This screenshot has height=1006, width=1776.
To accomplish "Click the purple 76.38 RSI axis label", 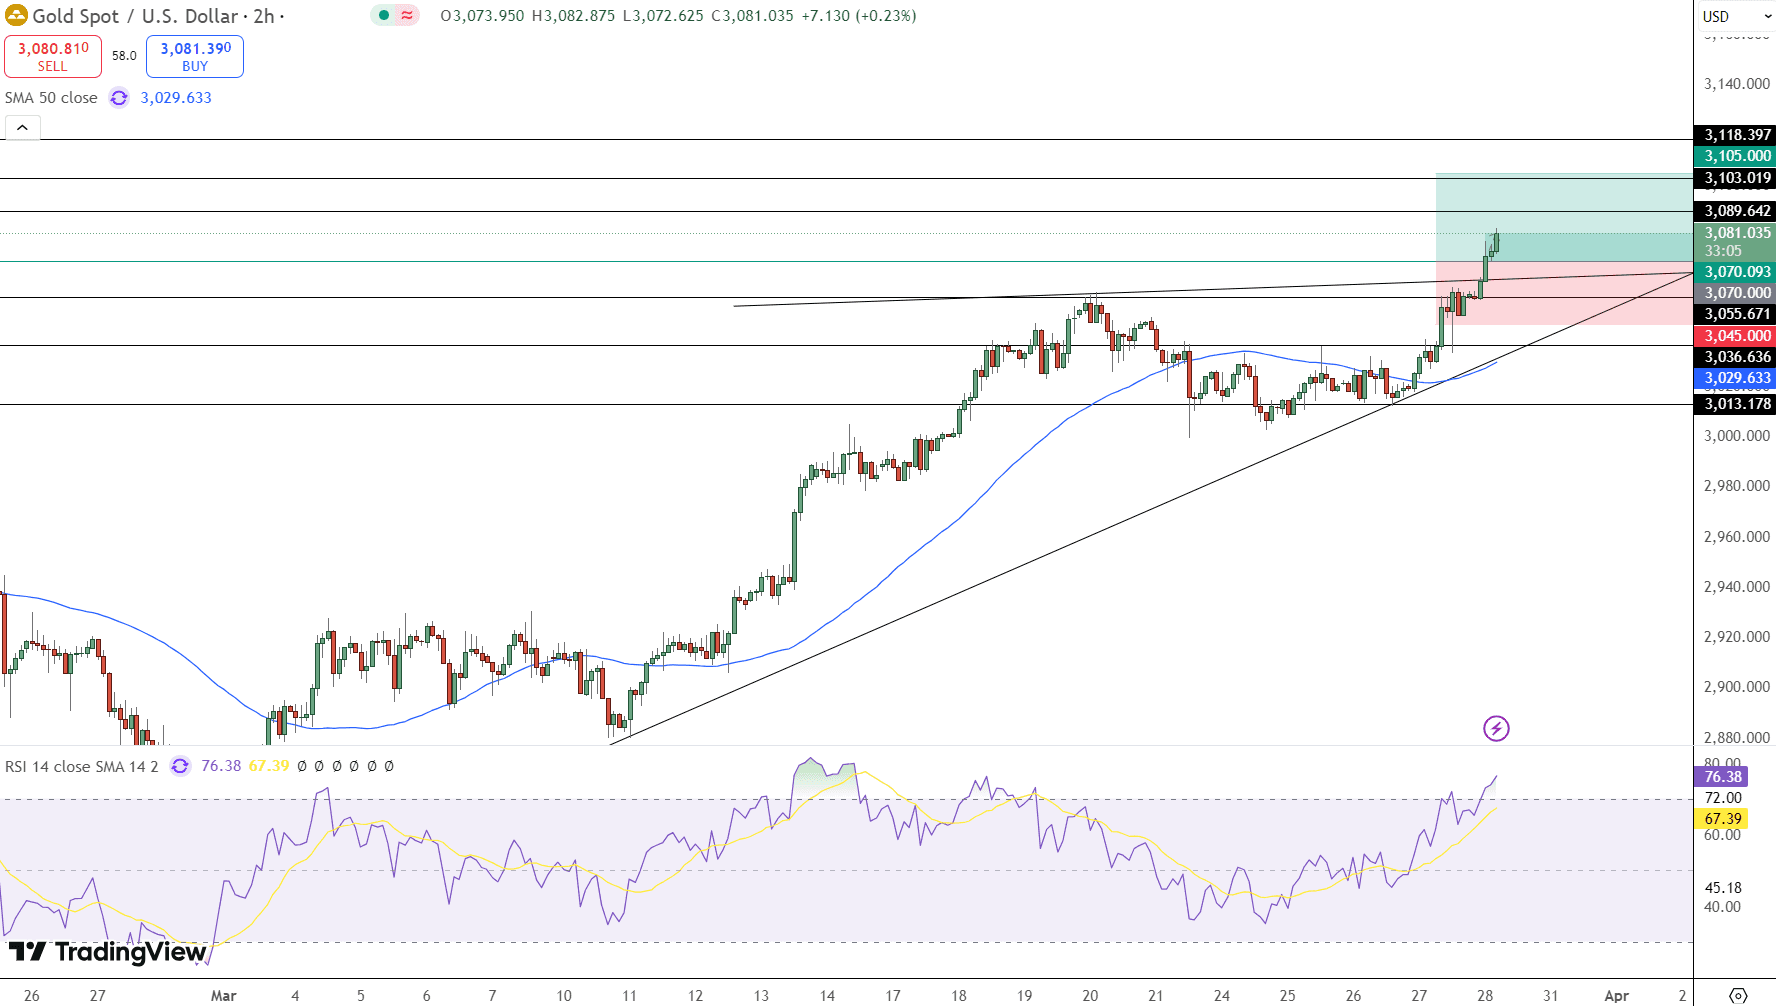I will tap(1721, 777).
